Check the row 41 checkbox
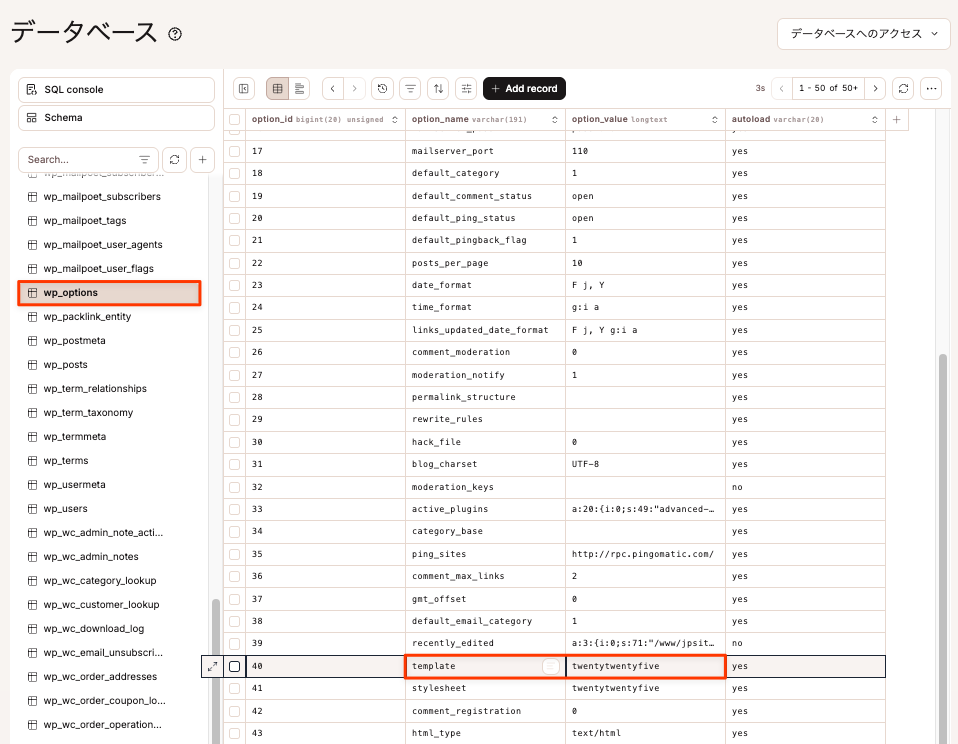The width and height of the screenshot is (958, 744). [x=235, y=688]
